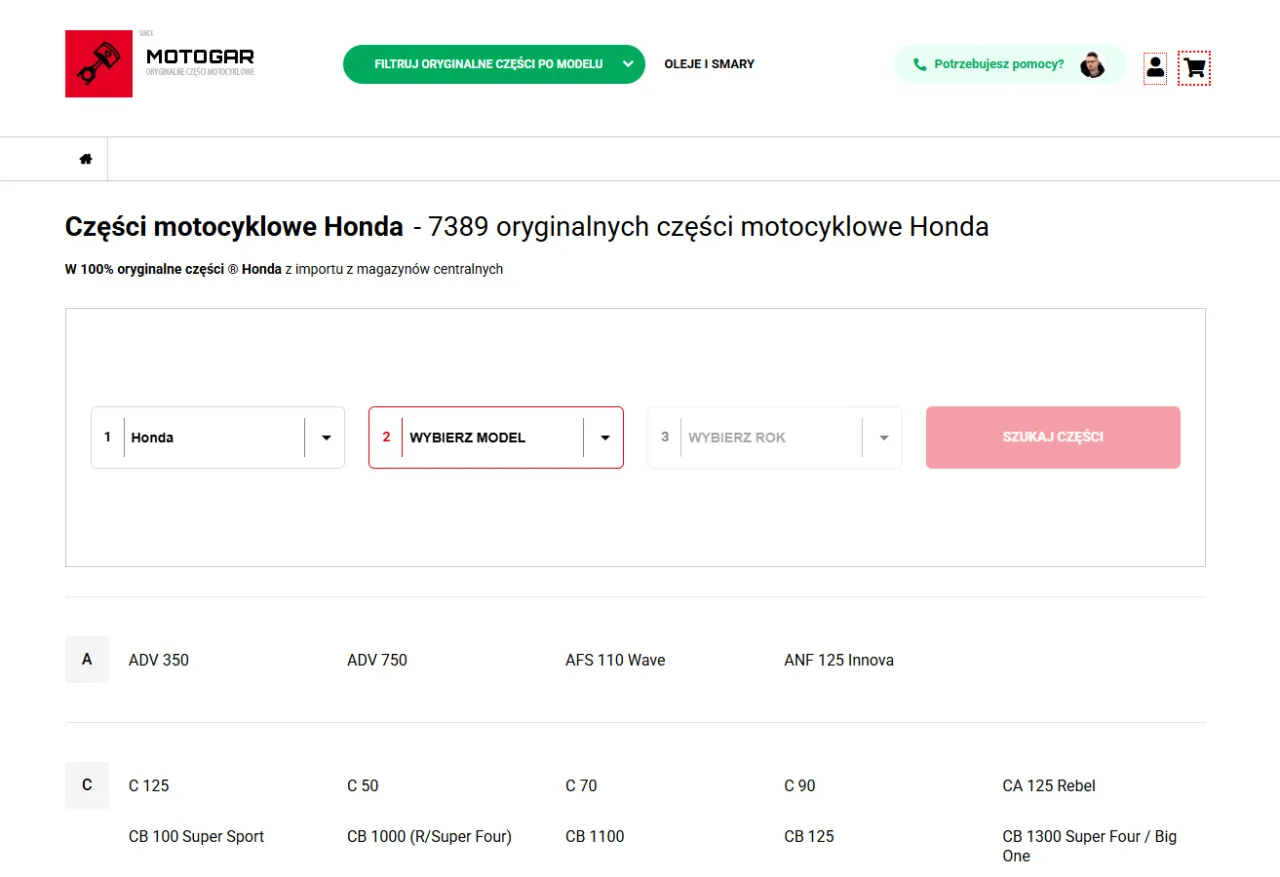Image resolution: width=1280 pixels, height=877 pixels.
Task: Expand the FILTRUJ ORYGINALNE CZĘŚCI PO MODELU menu
Action: [x=493, y=63]
